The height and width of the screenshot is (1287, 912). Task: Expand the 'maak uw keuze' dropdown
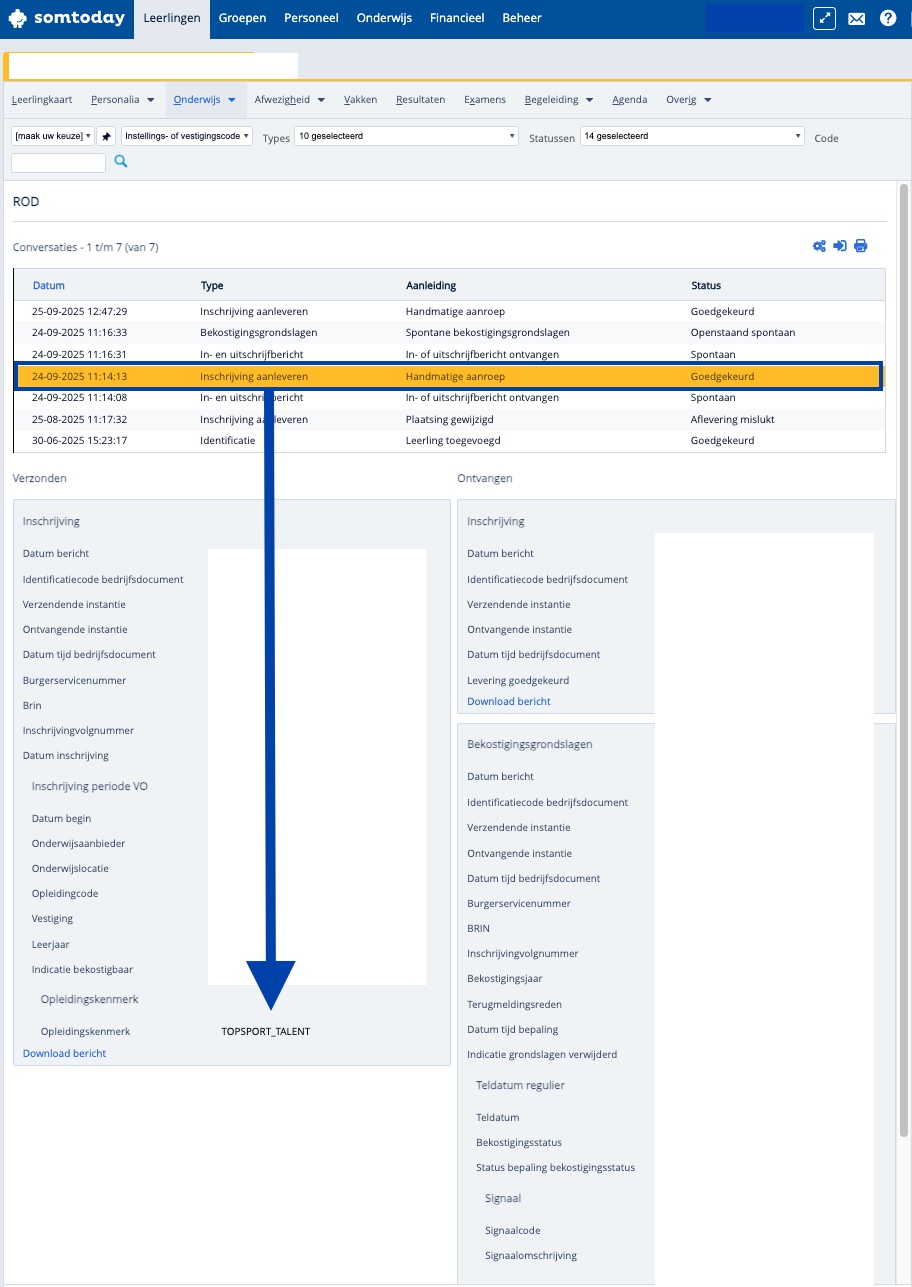(53, 136)
